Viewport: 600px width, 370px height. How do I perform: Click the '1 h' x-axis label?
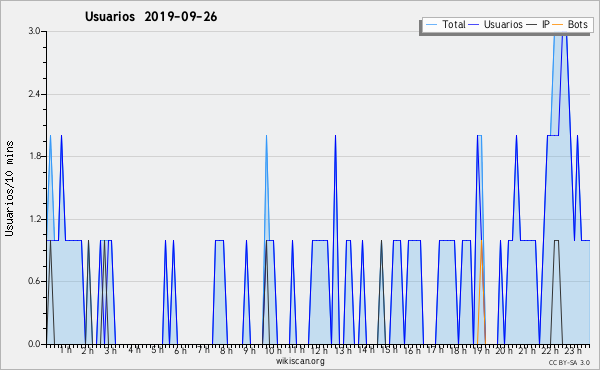tap(65, 350)
